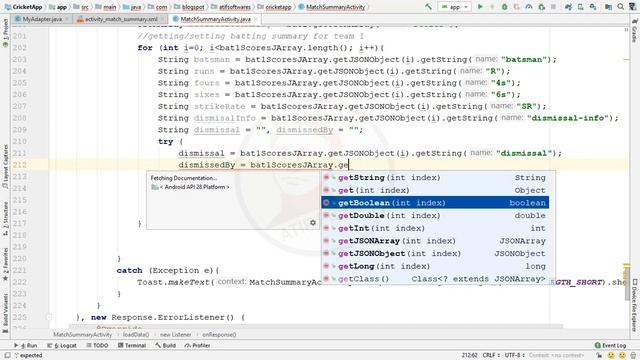Click CricketApp in the navigation bar
640x360 pixels.
coord(23,7)
